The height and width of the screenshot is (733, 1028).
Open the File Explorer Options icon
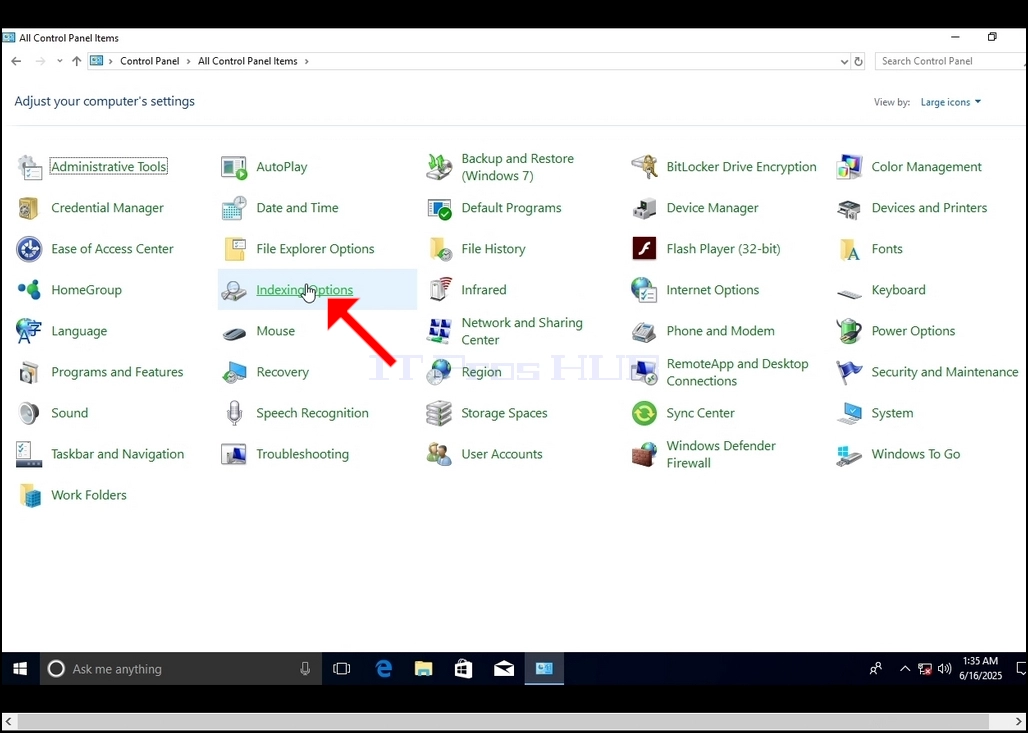pos(234,249)
